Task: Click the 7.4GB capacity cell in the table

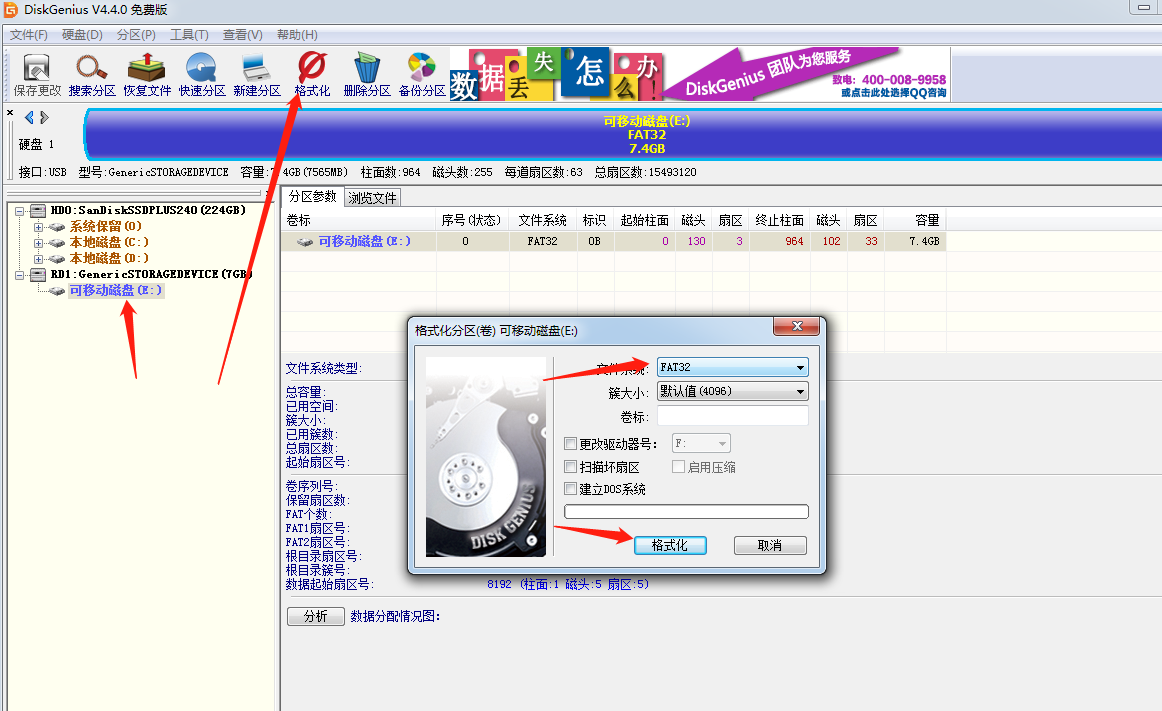Action: coord(915,242)
